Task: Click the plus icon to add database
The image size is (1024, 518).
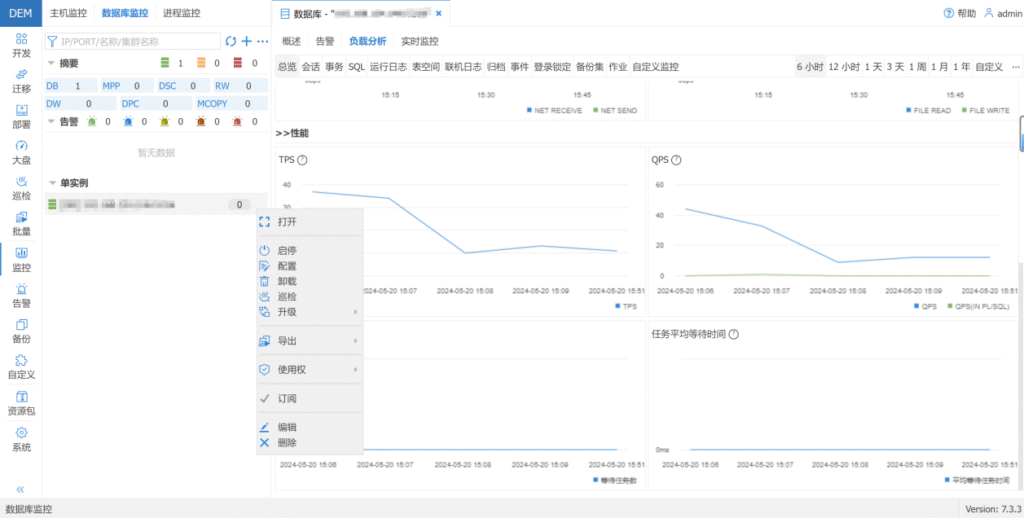Action: click(x=247, y=41)
